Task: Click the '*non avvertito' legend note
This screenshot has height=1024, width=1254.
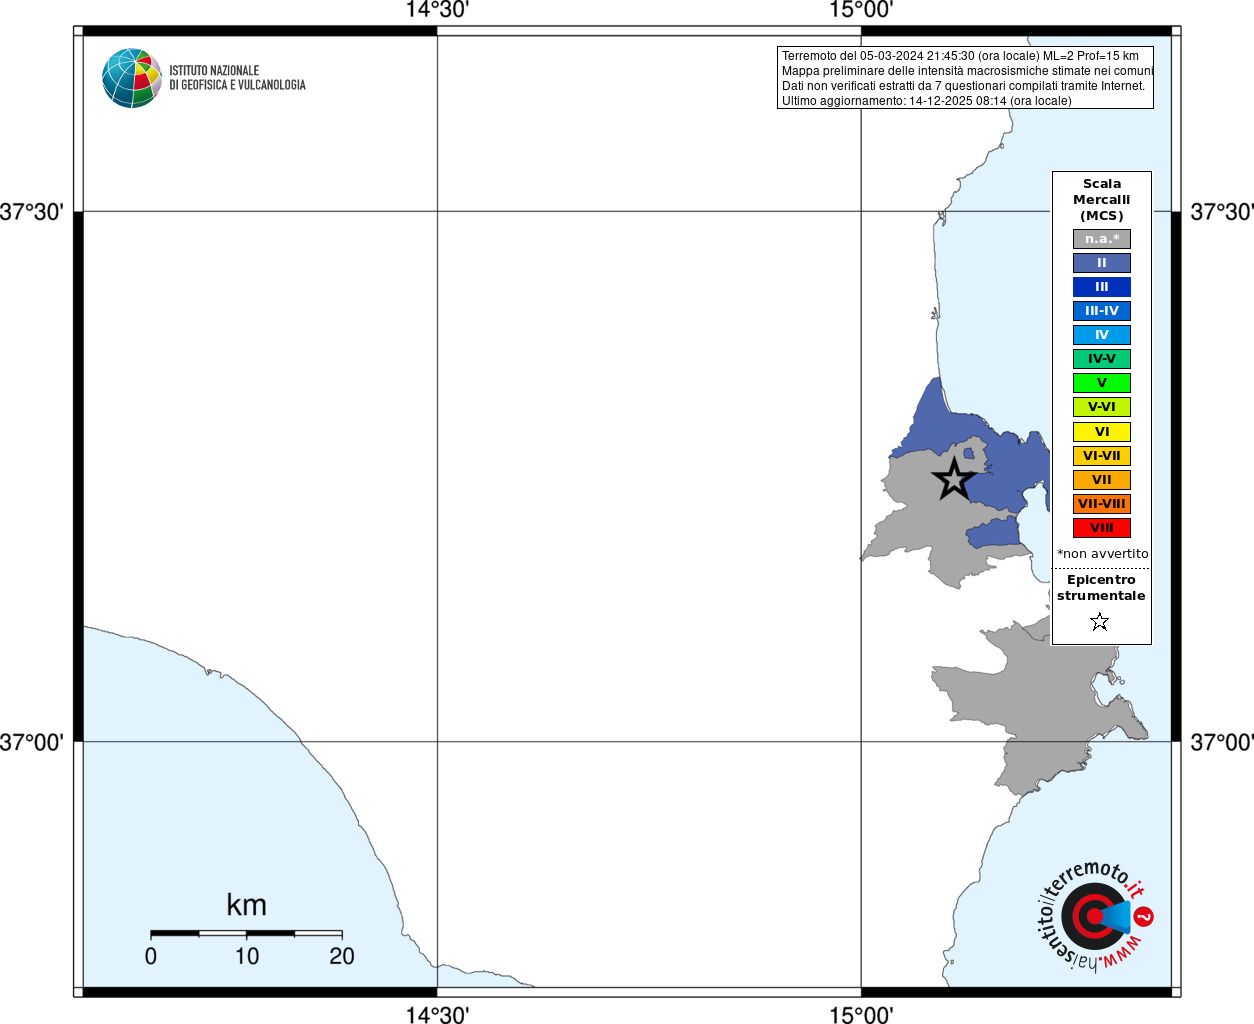Action: click(1102, 554)
